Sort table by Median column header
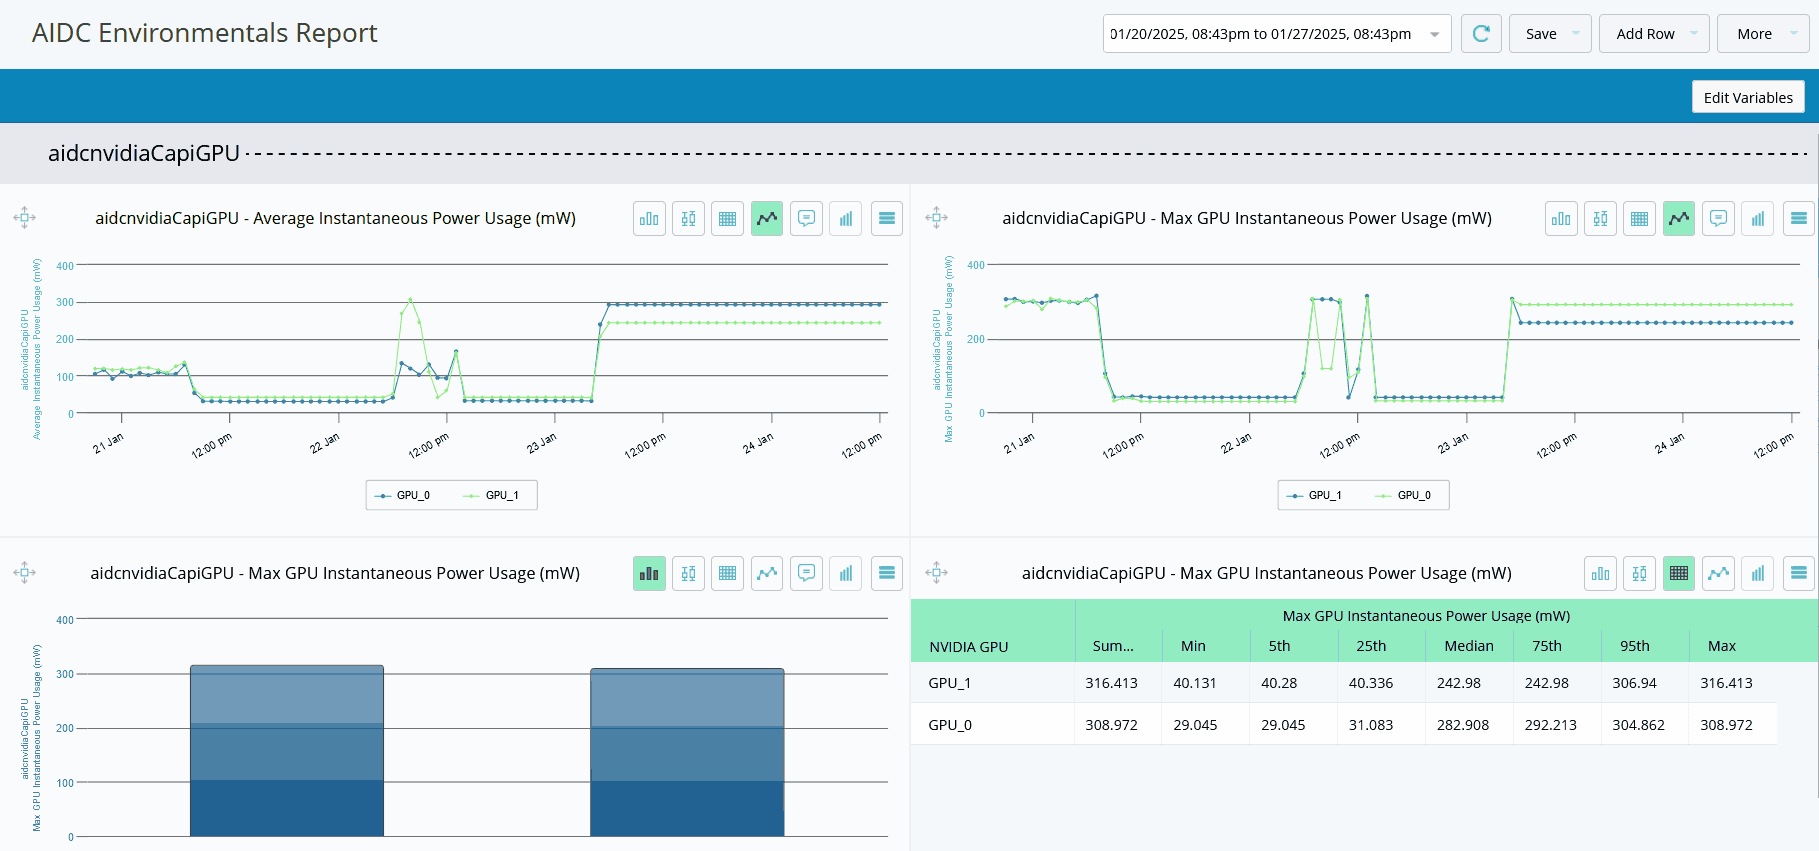The width and height of the screenshot is (1819, 851). (x=1468, y=646)
